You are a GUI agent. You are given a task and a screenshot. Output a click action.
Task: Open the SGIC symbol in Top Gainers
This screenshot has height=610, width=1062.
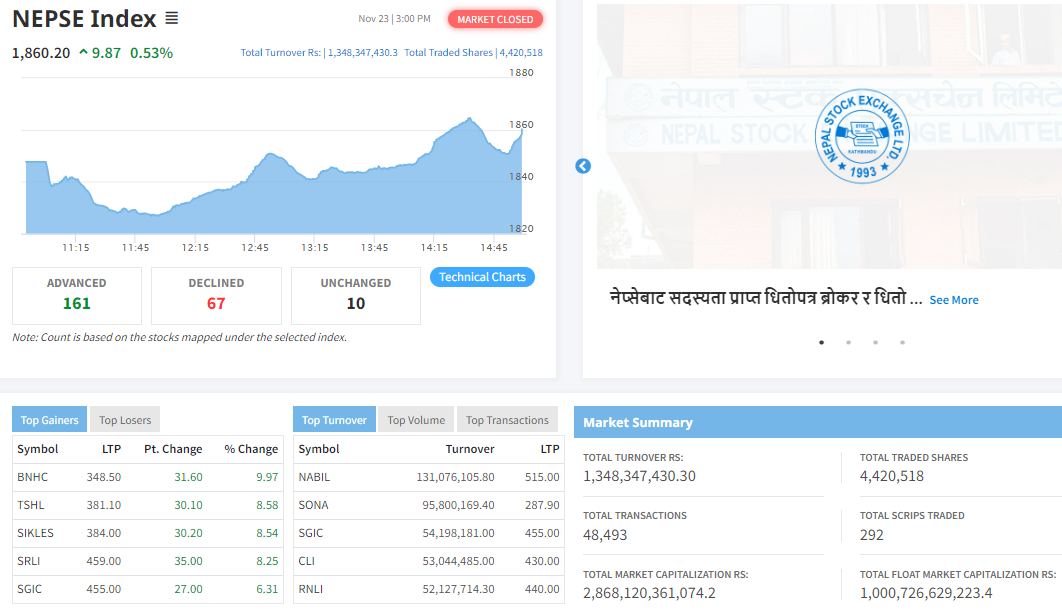pyautogui.click(x=30, y=589)
